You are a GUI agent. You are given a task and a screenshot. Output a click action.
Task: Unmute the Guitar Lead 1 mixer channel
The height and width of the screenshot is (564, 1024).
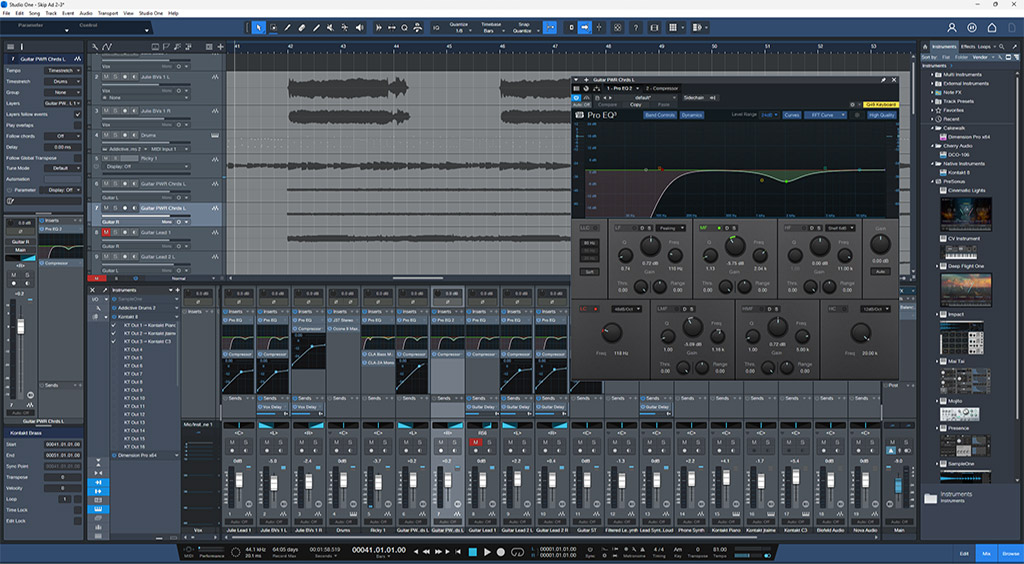point(475,443)
